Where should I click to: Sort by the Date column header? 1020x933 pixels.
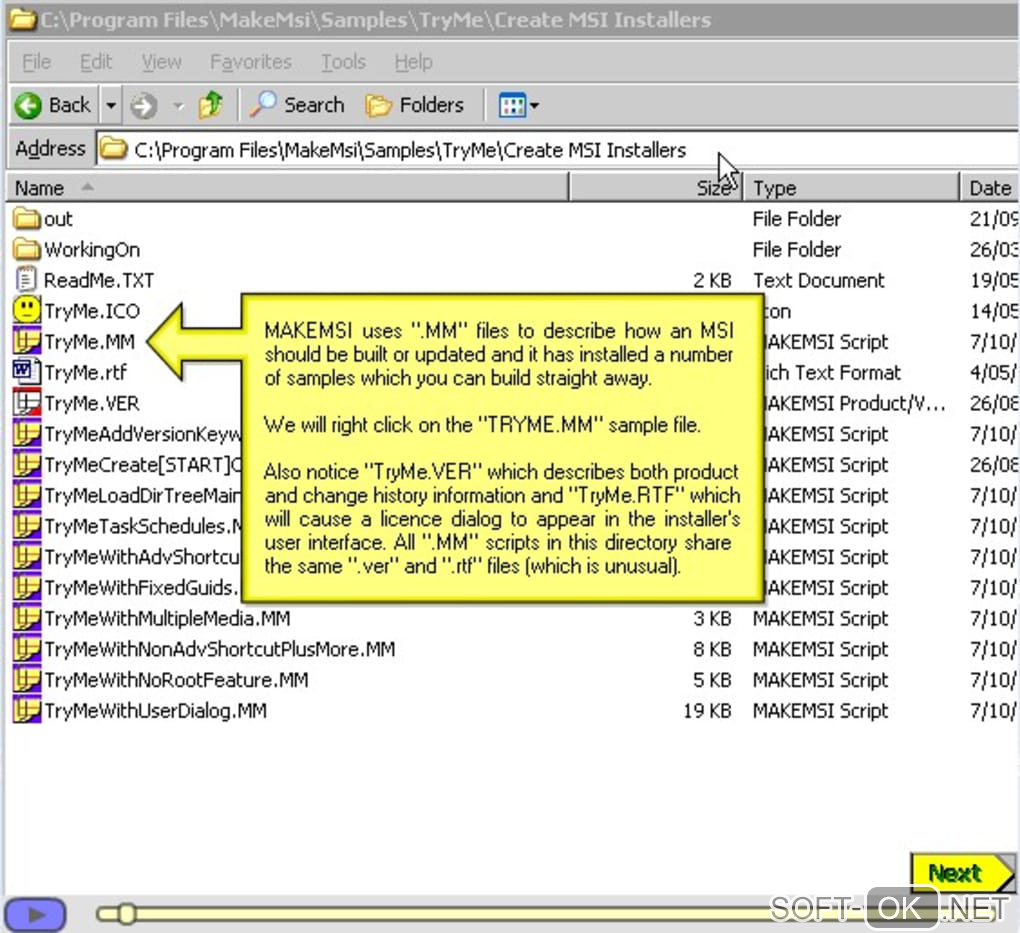[x=990, y=188]
